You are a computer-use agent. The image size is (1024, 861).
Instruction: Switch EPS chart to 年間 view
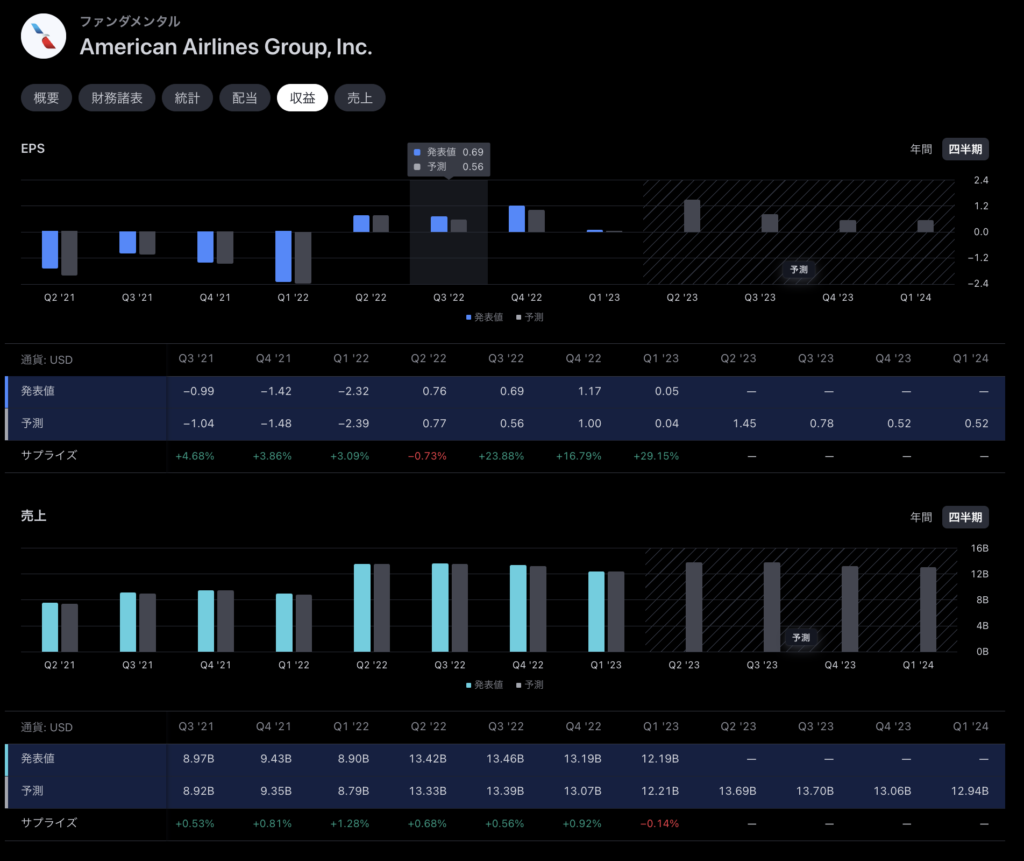pos(921,149)
